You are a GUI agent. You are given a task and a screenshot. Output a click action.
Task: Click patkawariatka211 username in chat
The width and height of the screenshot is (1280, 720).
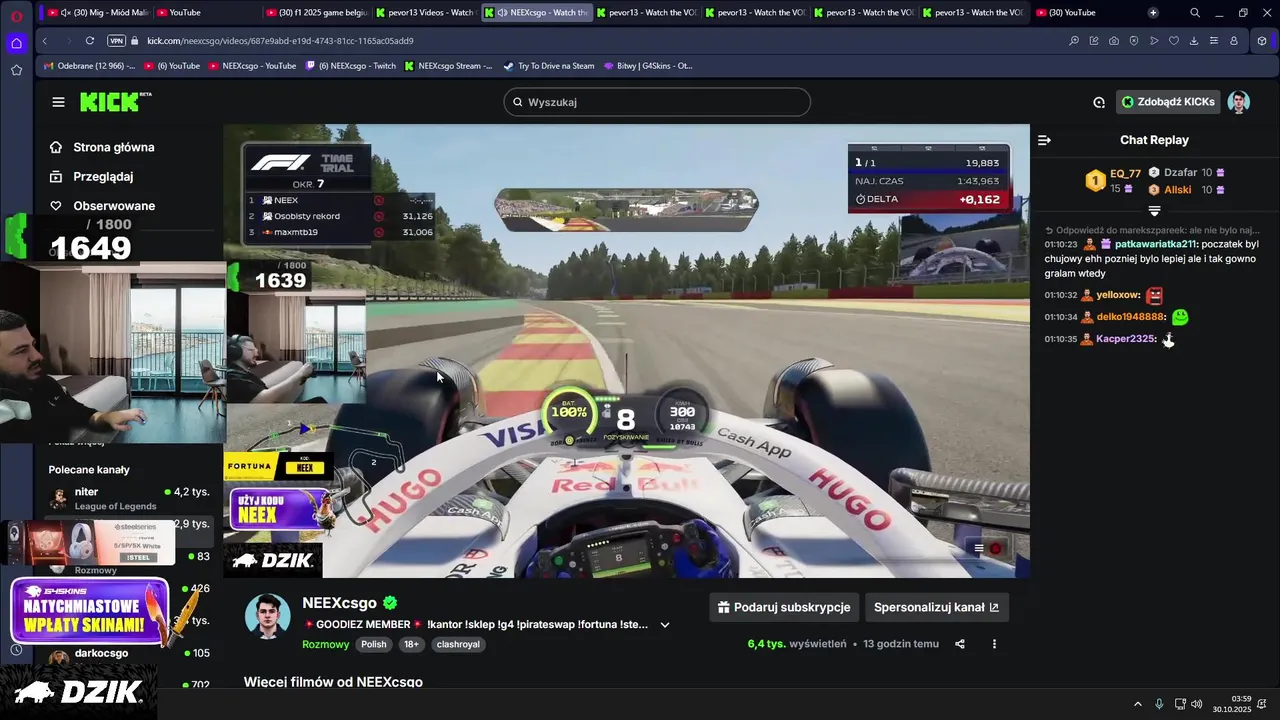pyautogui.click(x=1156, y=244)
